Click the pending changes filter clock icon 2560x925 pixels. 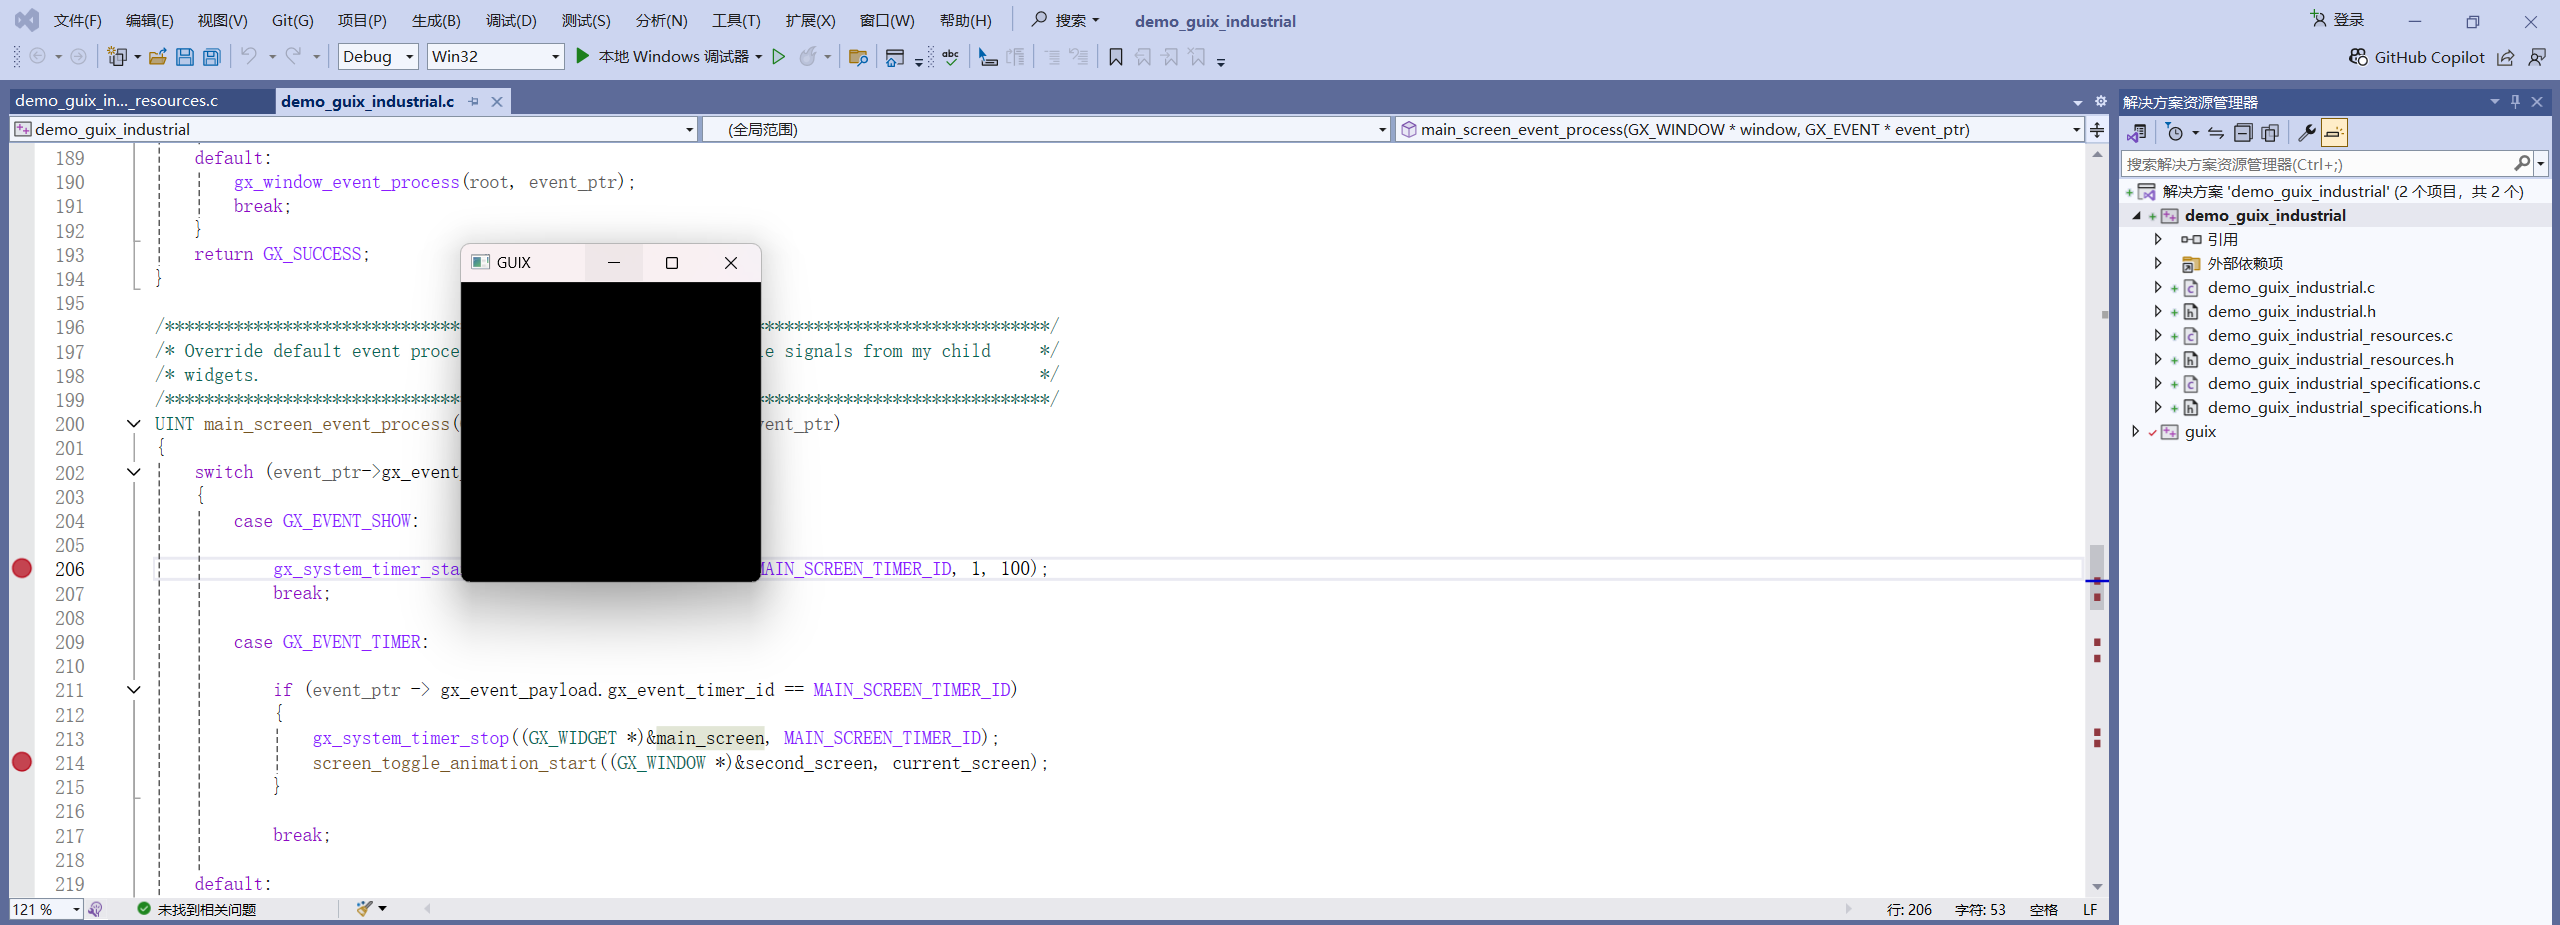(2174, 132)
